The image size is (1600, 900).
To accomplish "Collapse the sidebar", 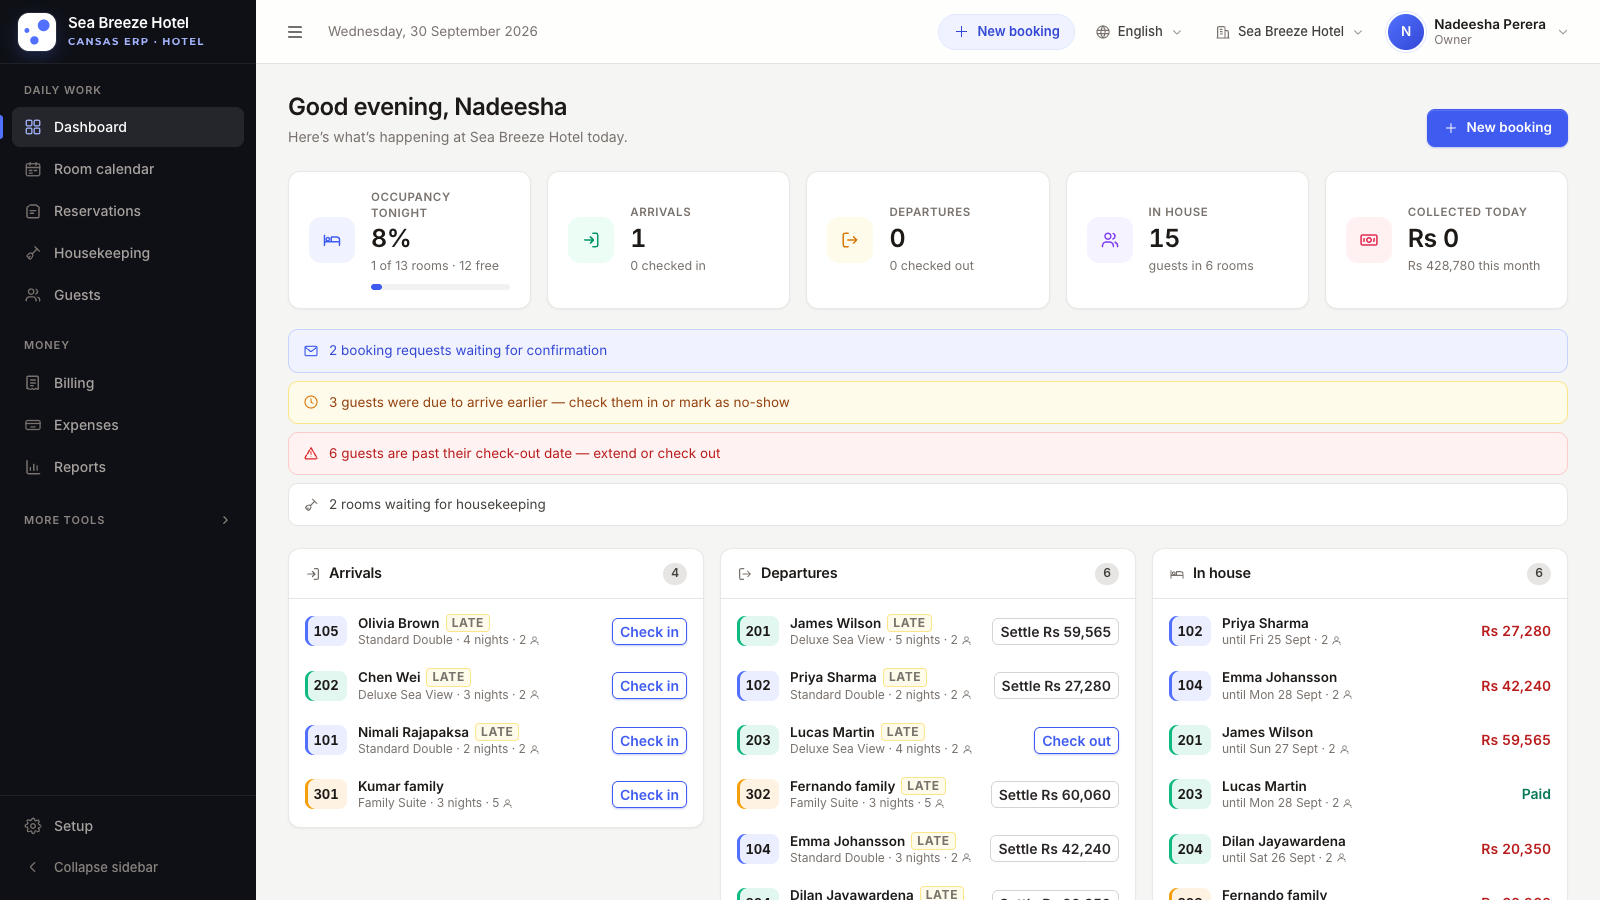I will pyautogui.click(x=127, y=867).
